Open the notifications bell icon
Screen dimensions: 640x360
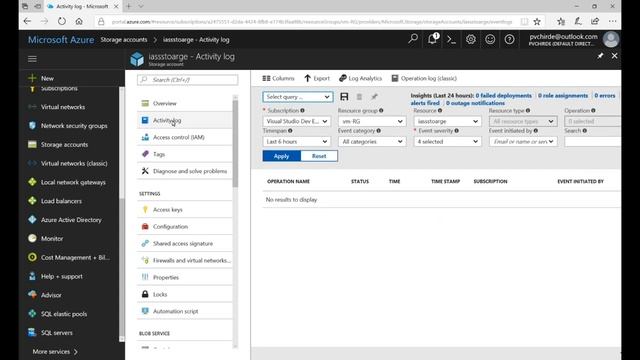coord(433,39)
